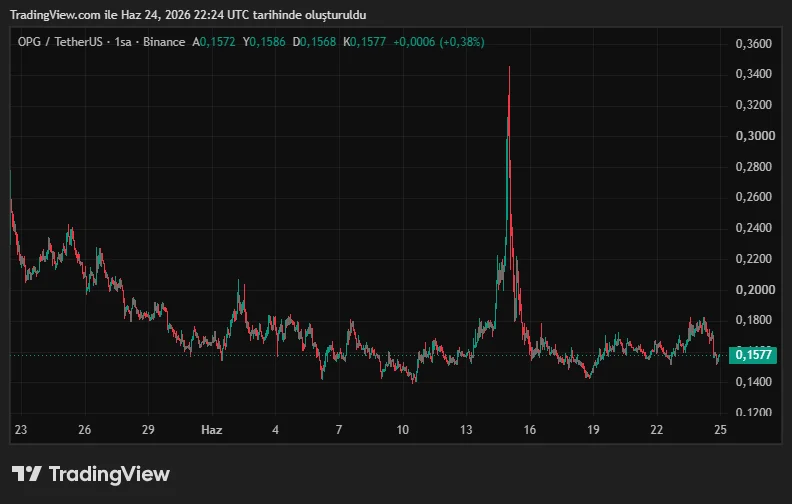The image size is (792, 504).
Task: Click the close value K0,1577
Action: (365, 42)
